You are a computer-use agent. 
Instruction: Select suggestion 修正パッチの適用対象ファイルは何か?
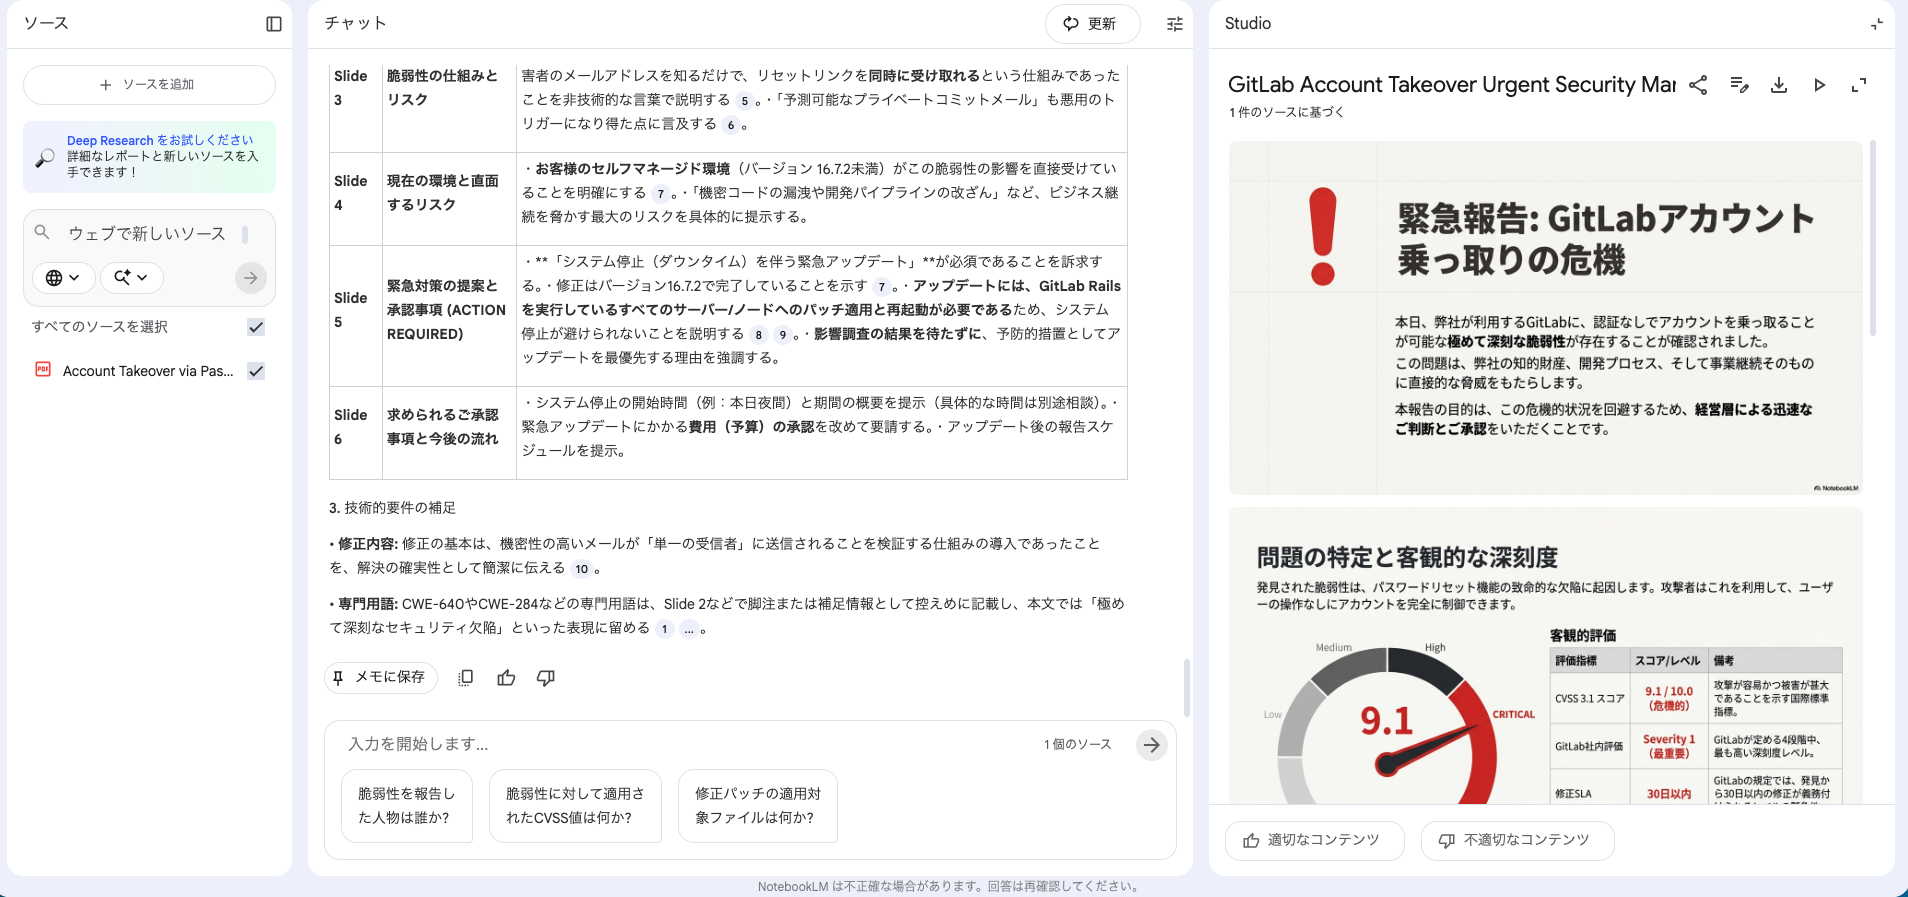click(x=758, y=806)
